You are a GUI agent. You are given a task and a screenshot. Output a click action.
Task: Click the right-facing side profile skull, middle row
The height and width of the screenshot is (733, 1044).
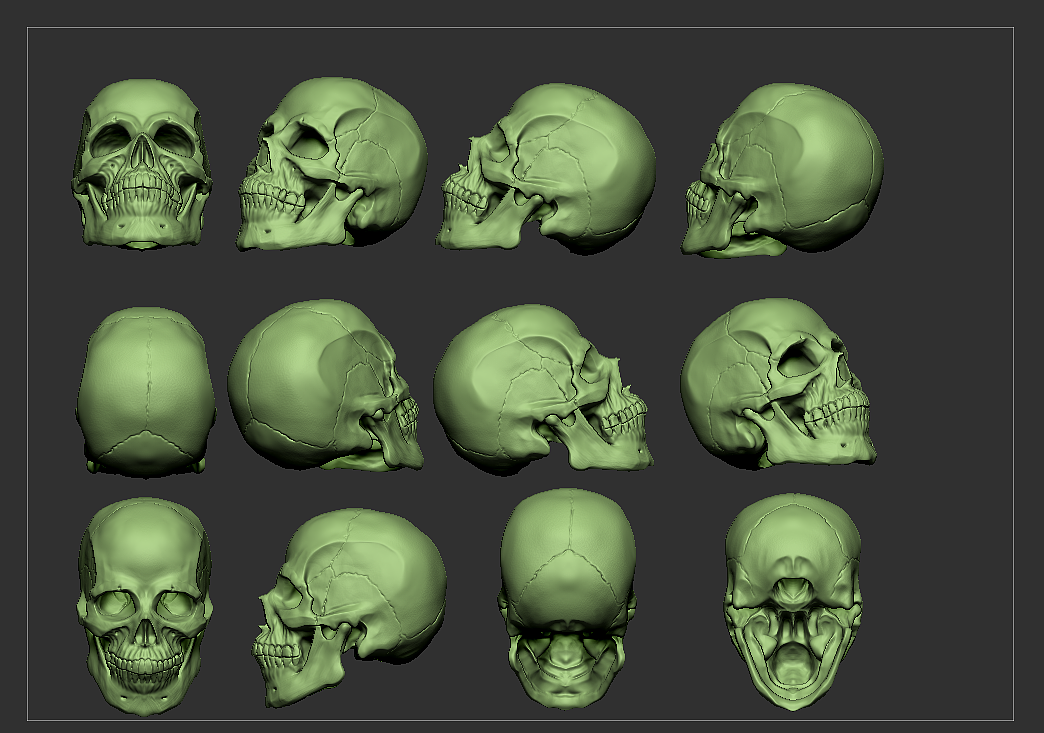point(543,389)
